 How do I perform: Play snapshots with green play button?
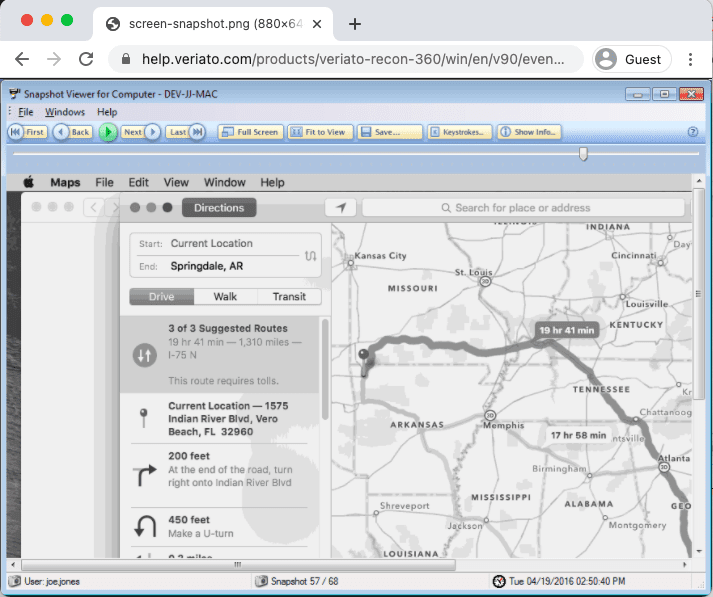(108, 132)
